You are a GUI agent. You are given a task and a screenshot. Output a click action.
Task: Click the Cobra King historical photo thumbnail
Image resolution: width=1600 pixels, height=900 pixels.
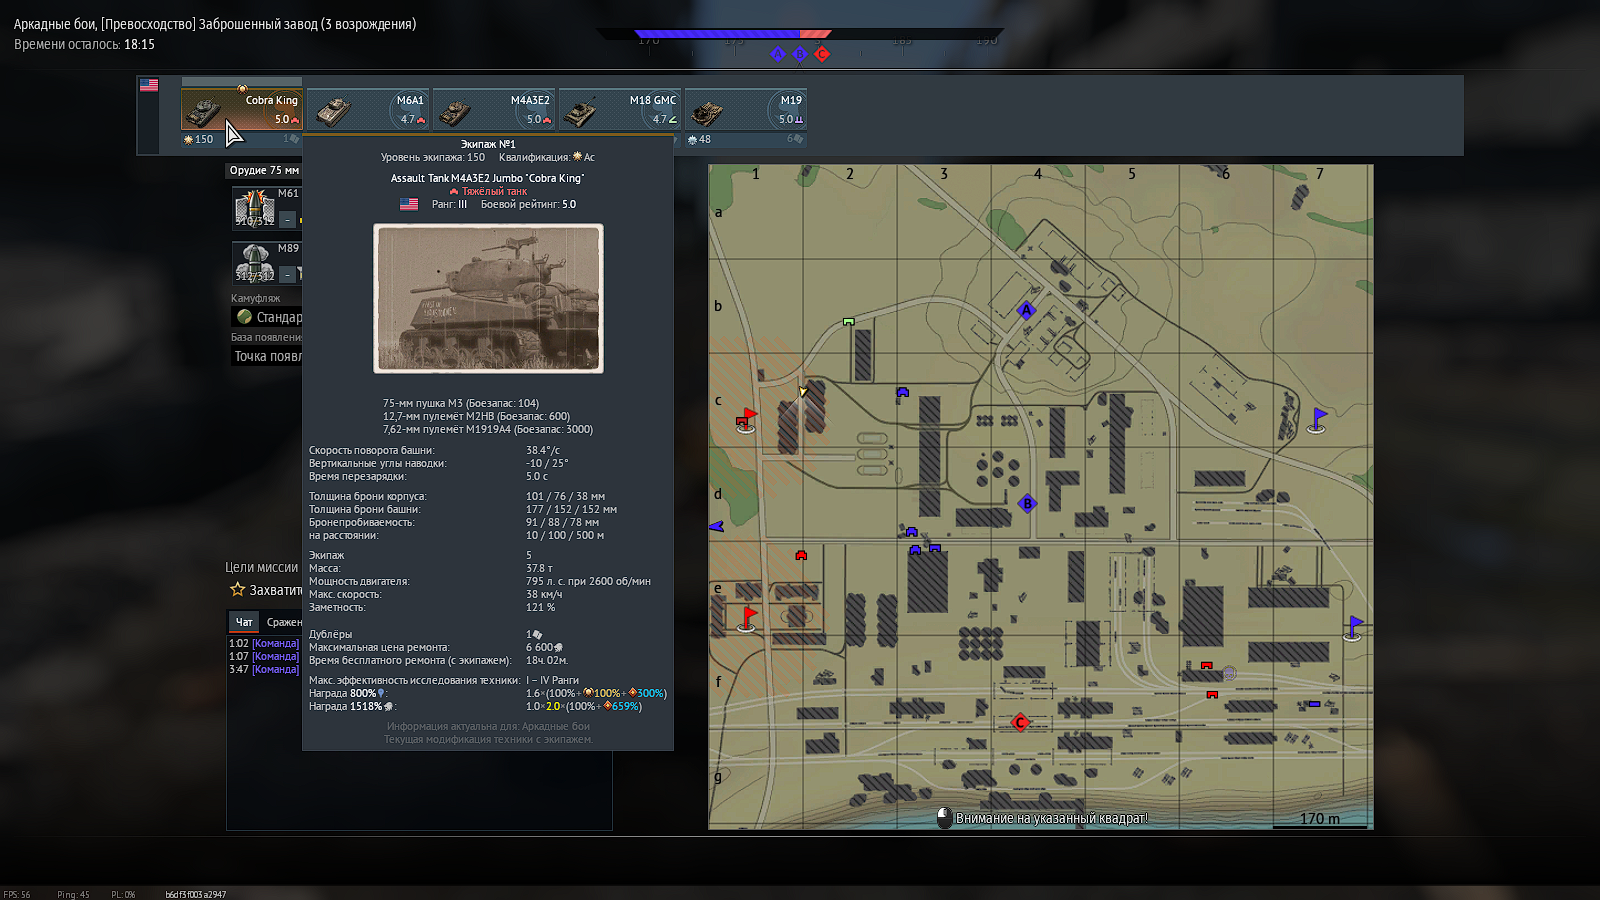tap(488, 298)
